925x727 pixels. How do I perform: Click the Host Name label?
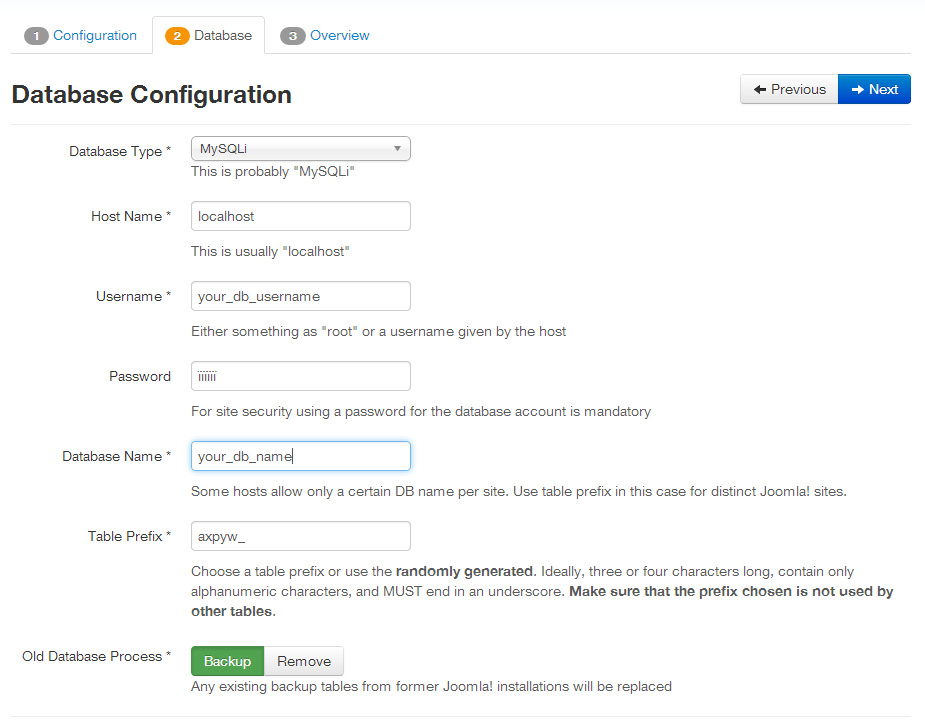tap(131, 216)
